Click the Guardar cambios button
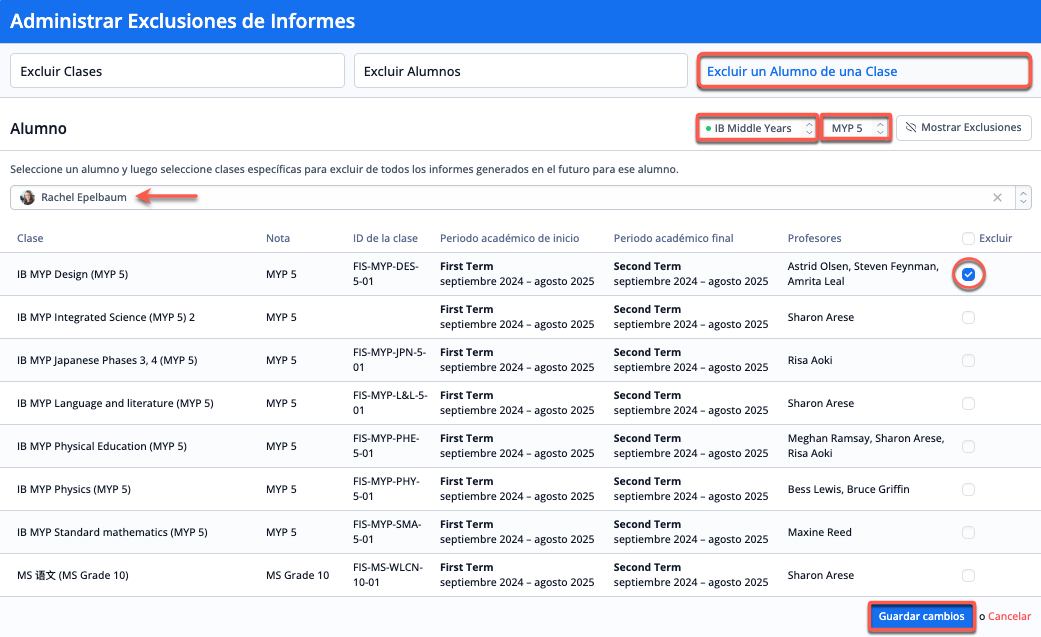Viewport: 1041px width, 637px height. click(x=921, y=617)
